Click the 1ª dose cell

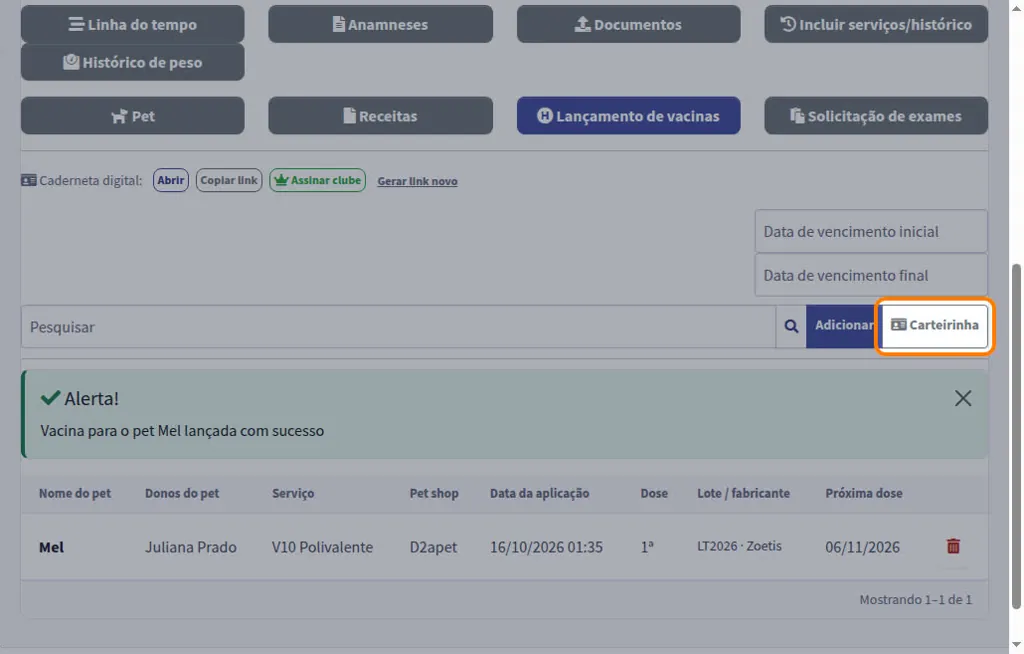tap(647, 548)
